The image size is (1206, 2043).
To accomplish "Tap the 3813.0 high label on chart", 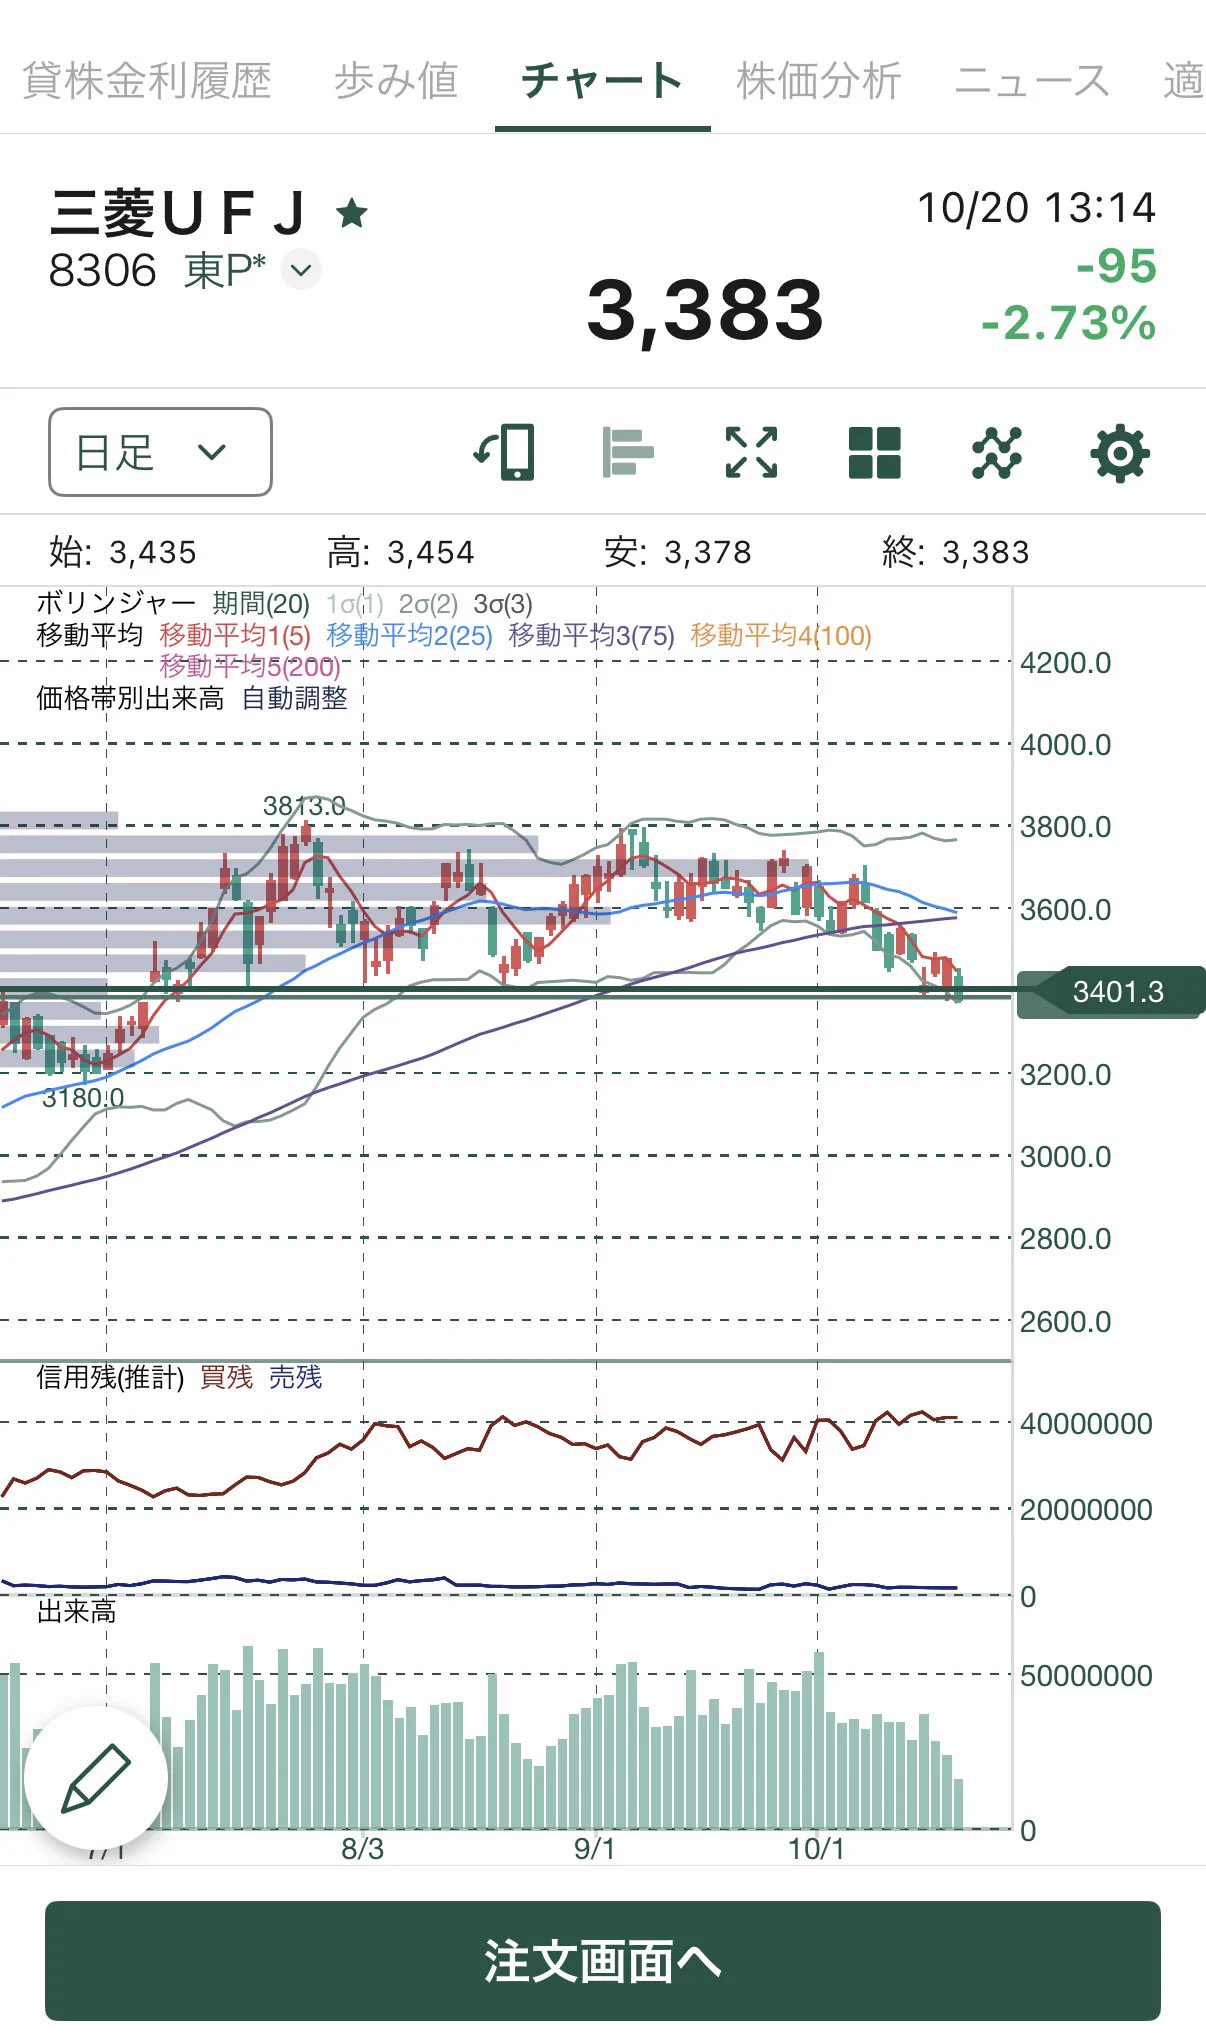I will (304, 806).
